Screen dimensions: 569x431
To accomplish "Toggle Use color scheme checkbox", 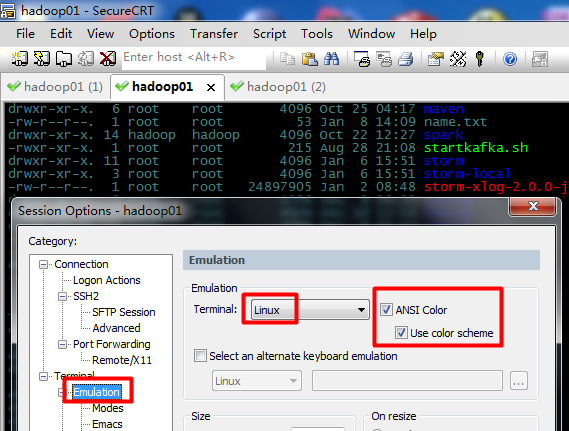I will (x=401, y=333).
